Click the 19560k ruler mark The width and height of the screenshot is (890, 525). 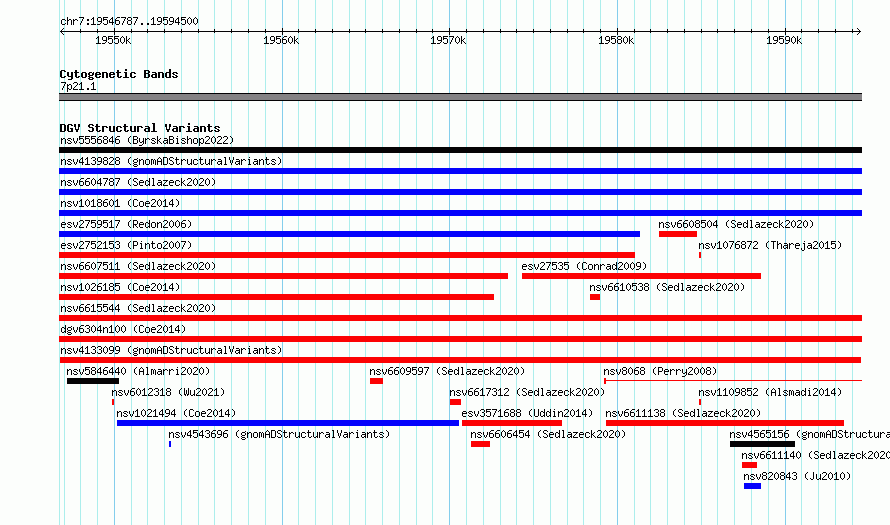[x=281, y=40]
